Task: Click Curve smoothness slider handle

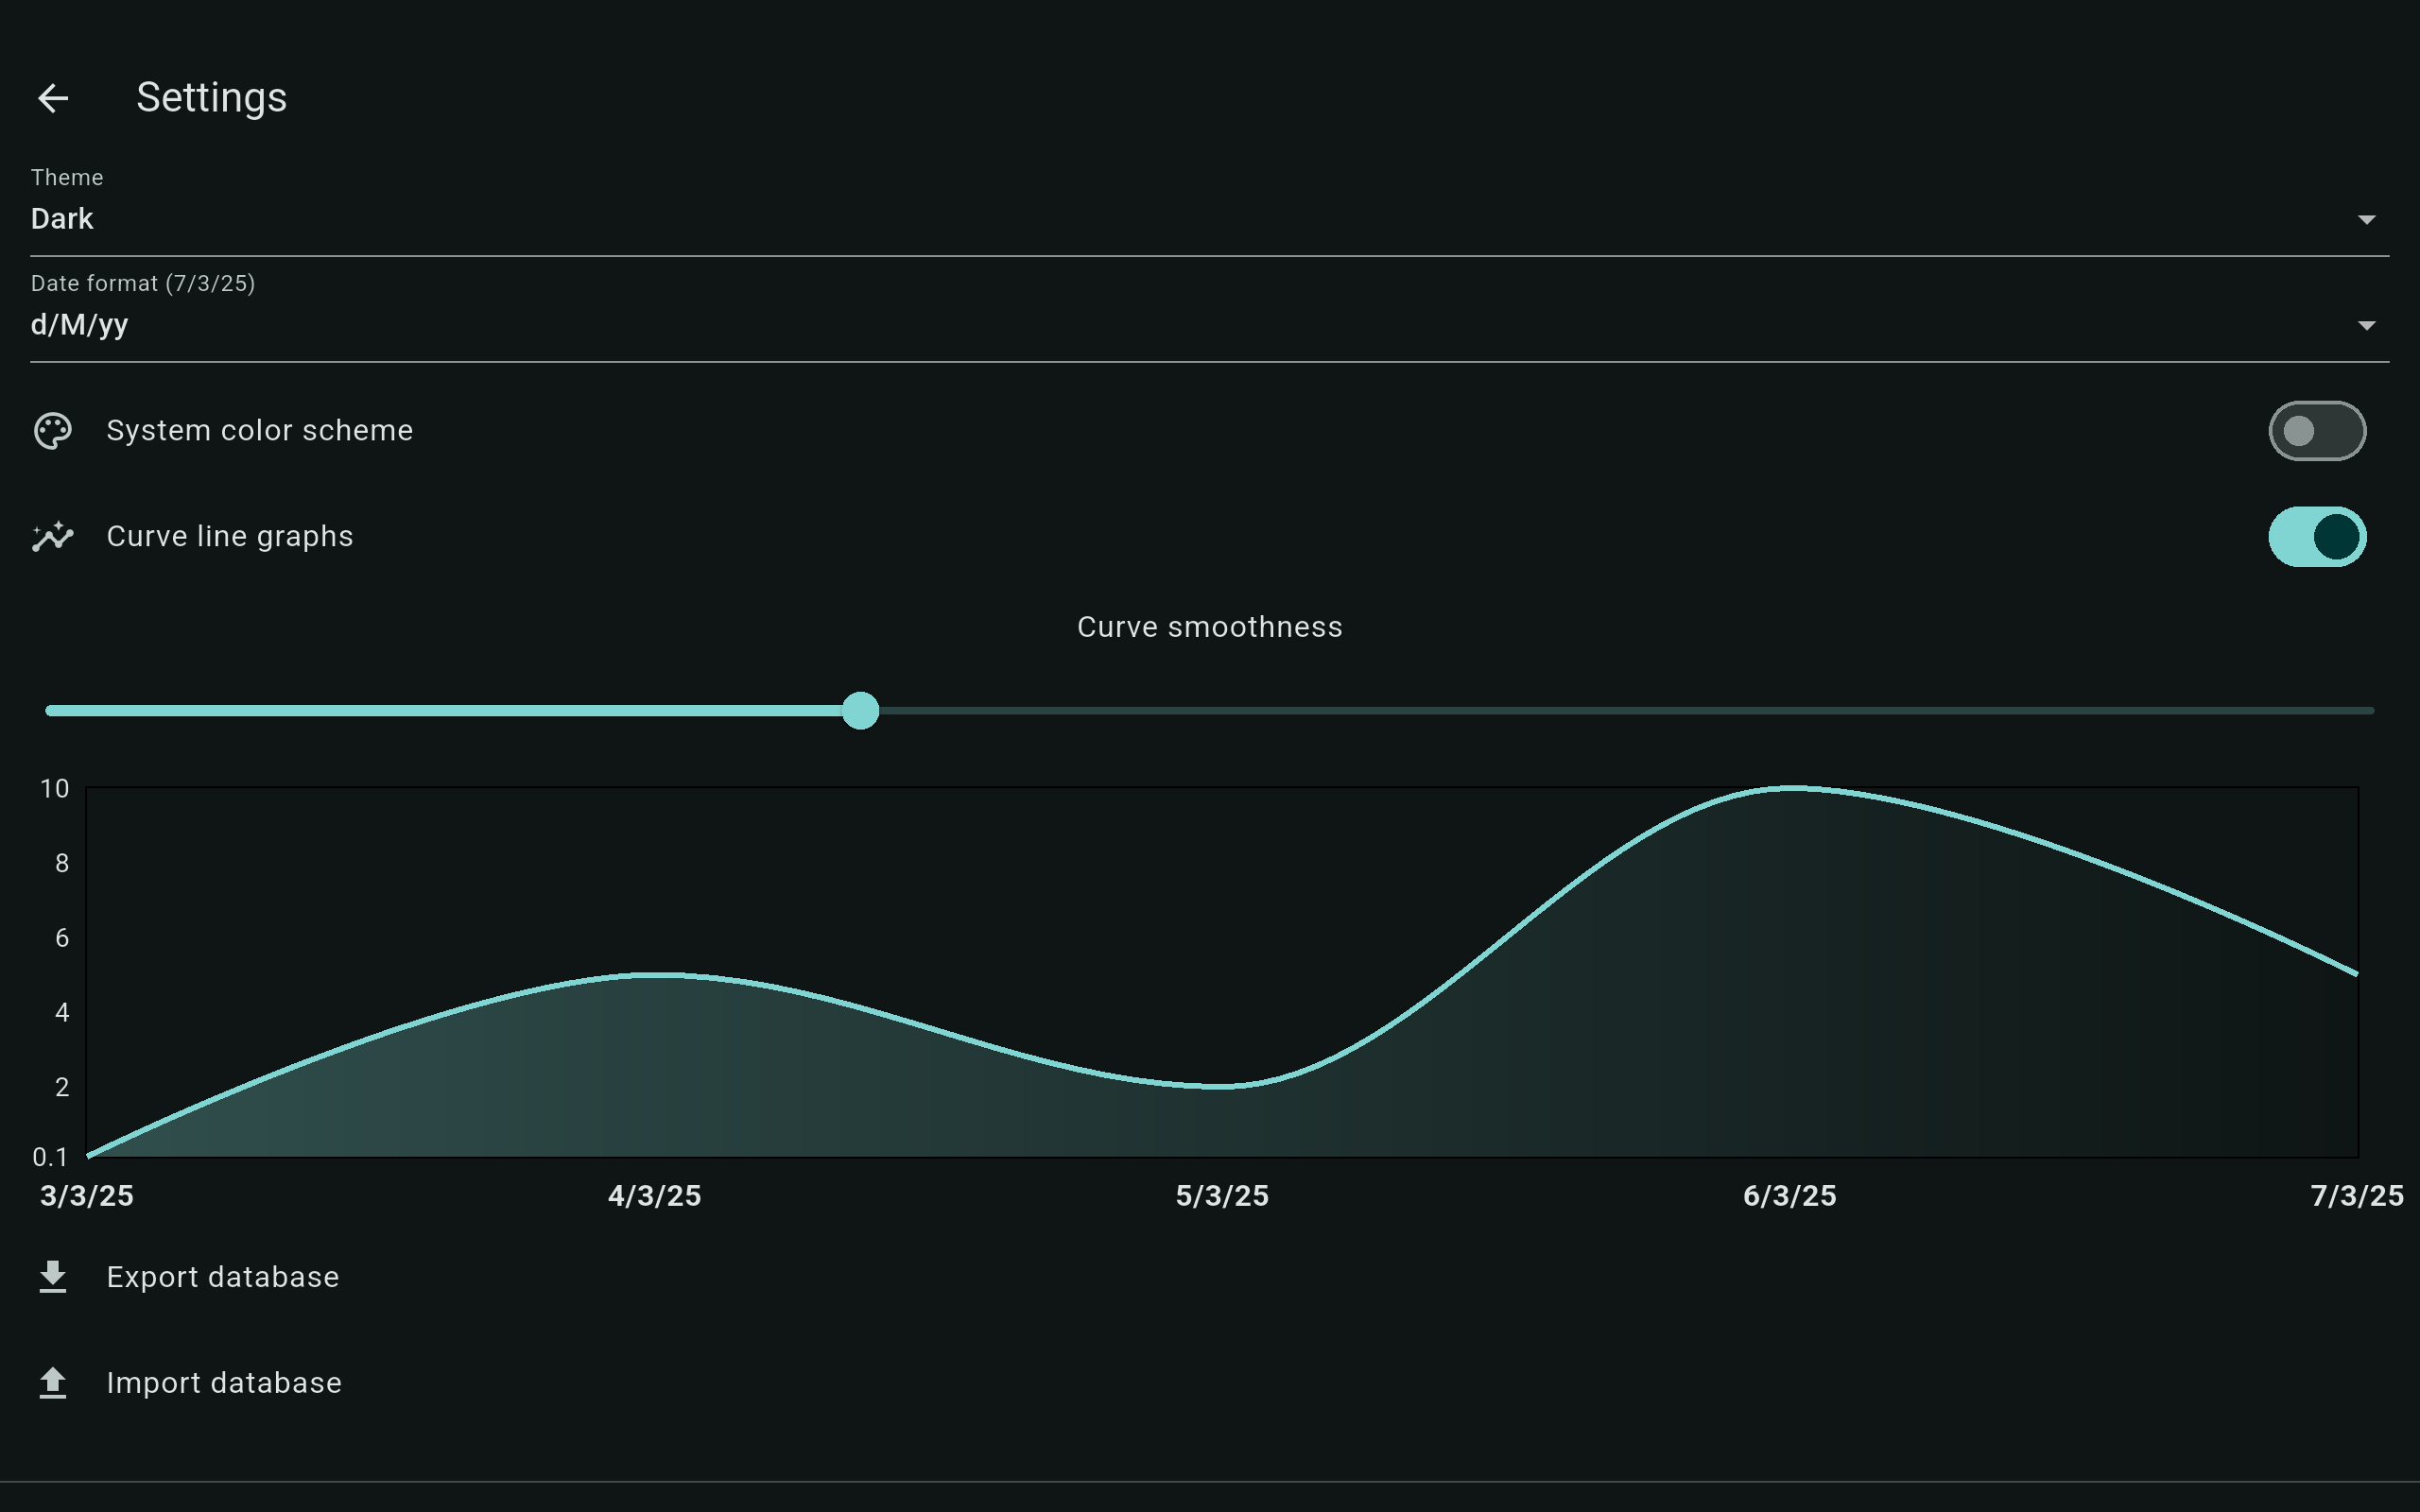Action: (x=860, y=711)
